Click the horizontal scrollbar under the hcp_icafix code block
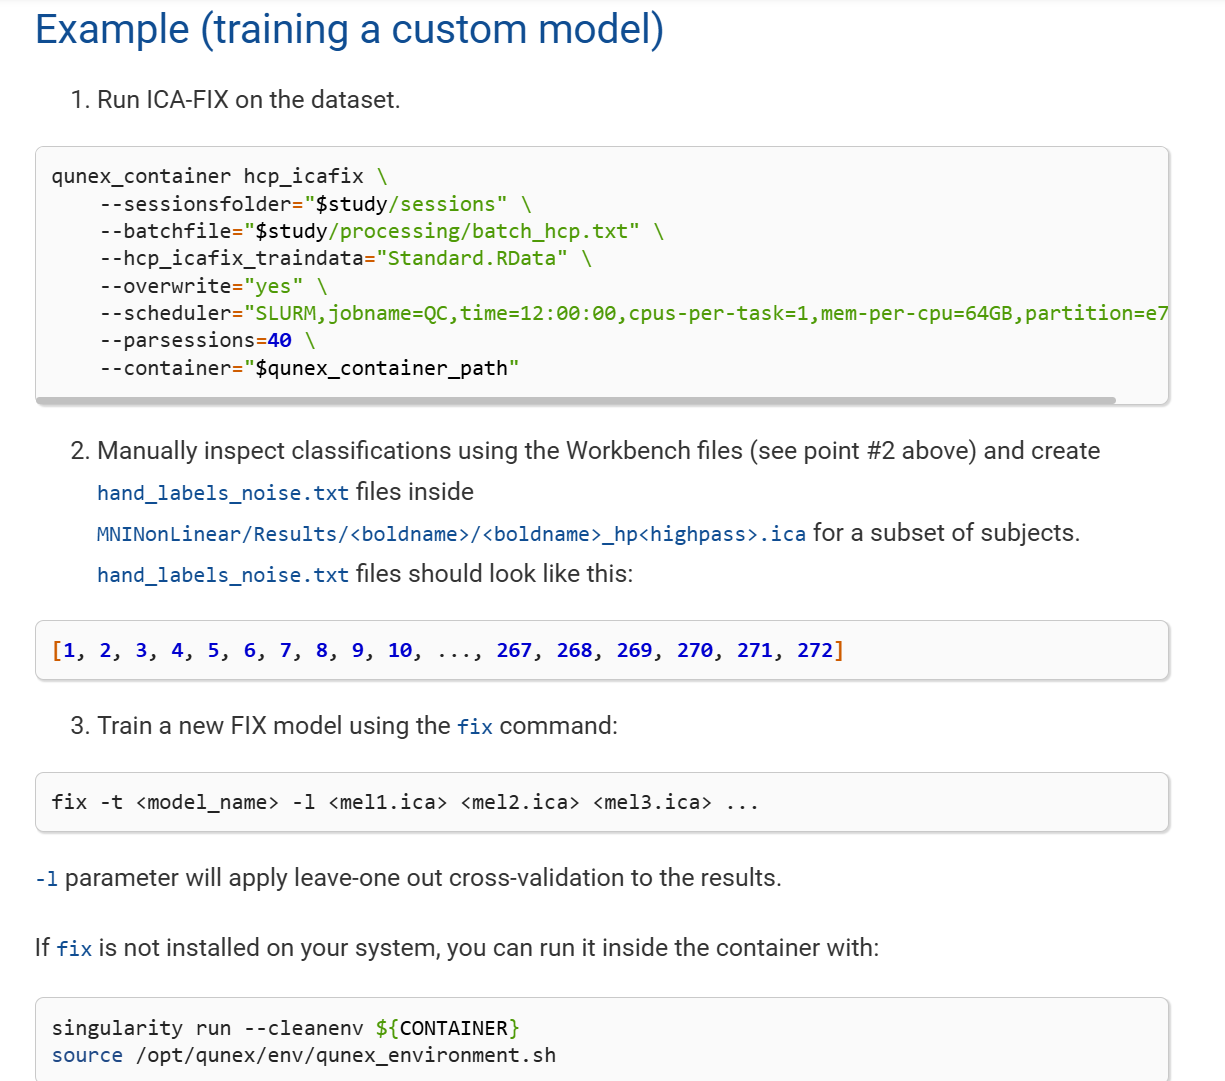Viewport: 1225px width, 1081px height. [x=575, y=400]
